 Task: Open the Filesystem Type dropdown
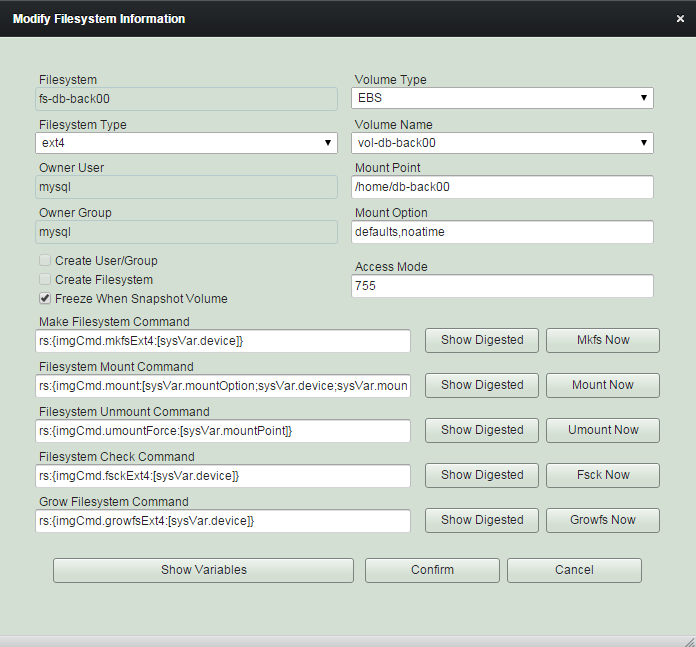click(x=186, y=143)
